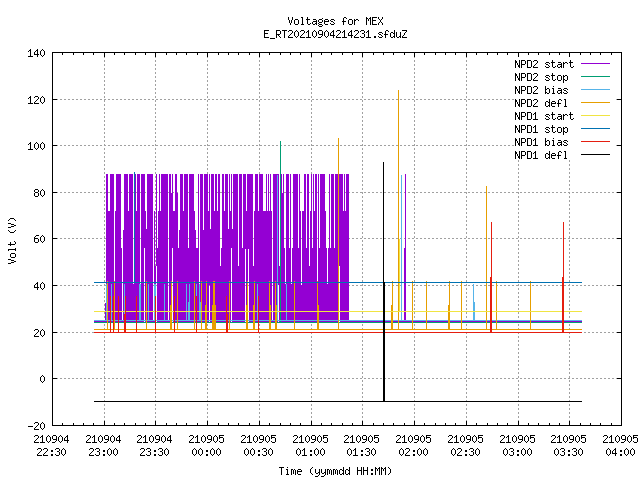Screen dimensions: 640x480
Task: Click the y-axis tick value 40
Action: 40,286
